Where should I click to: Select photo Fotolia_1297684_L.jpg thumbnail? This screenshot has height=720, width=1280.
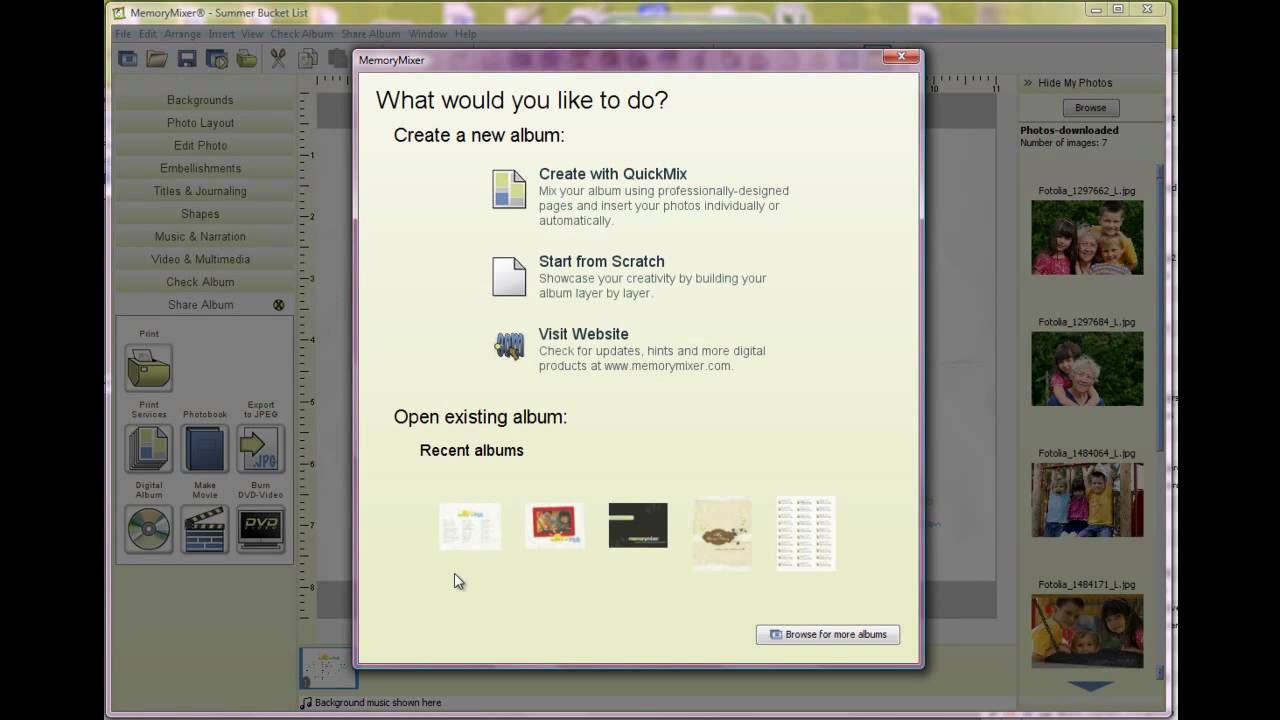(1087, 368)
